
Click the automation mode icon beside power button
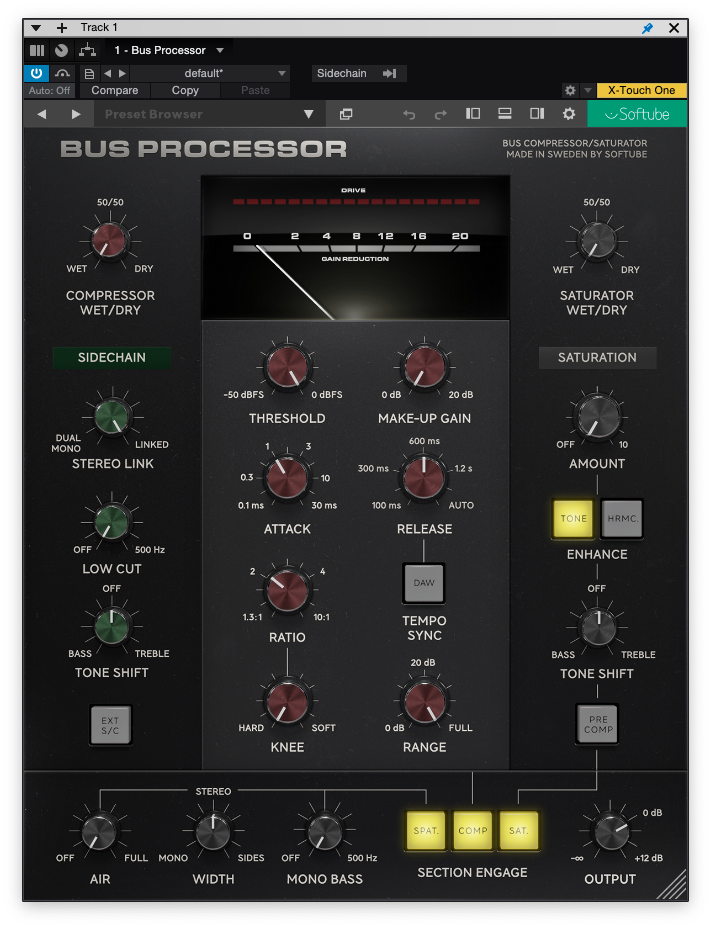click(62, 73)
